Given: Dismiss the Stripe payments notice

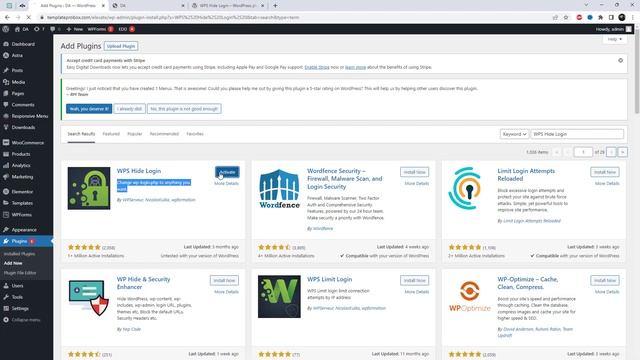Looking at the screenshot, I should coord(620,60).
